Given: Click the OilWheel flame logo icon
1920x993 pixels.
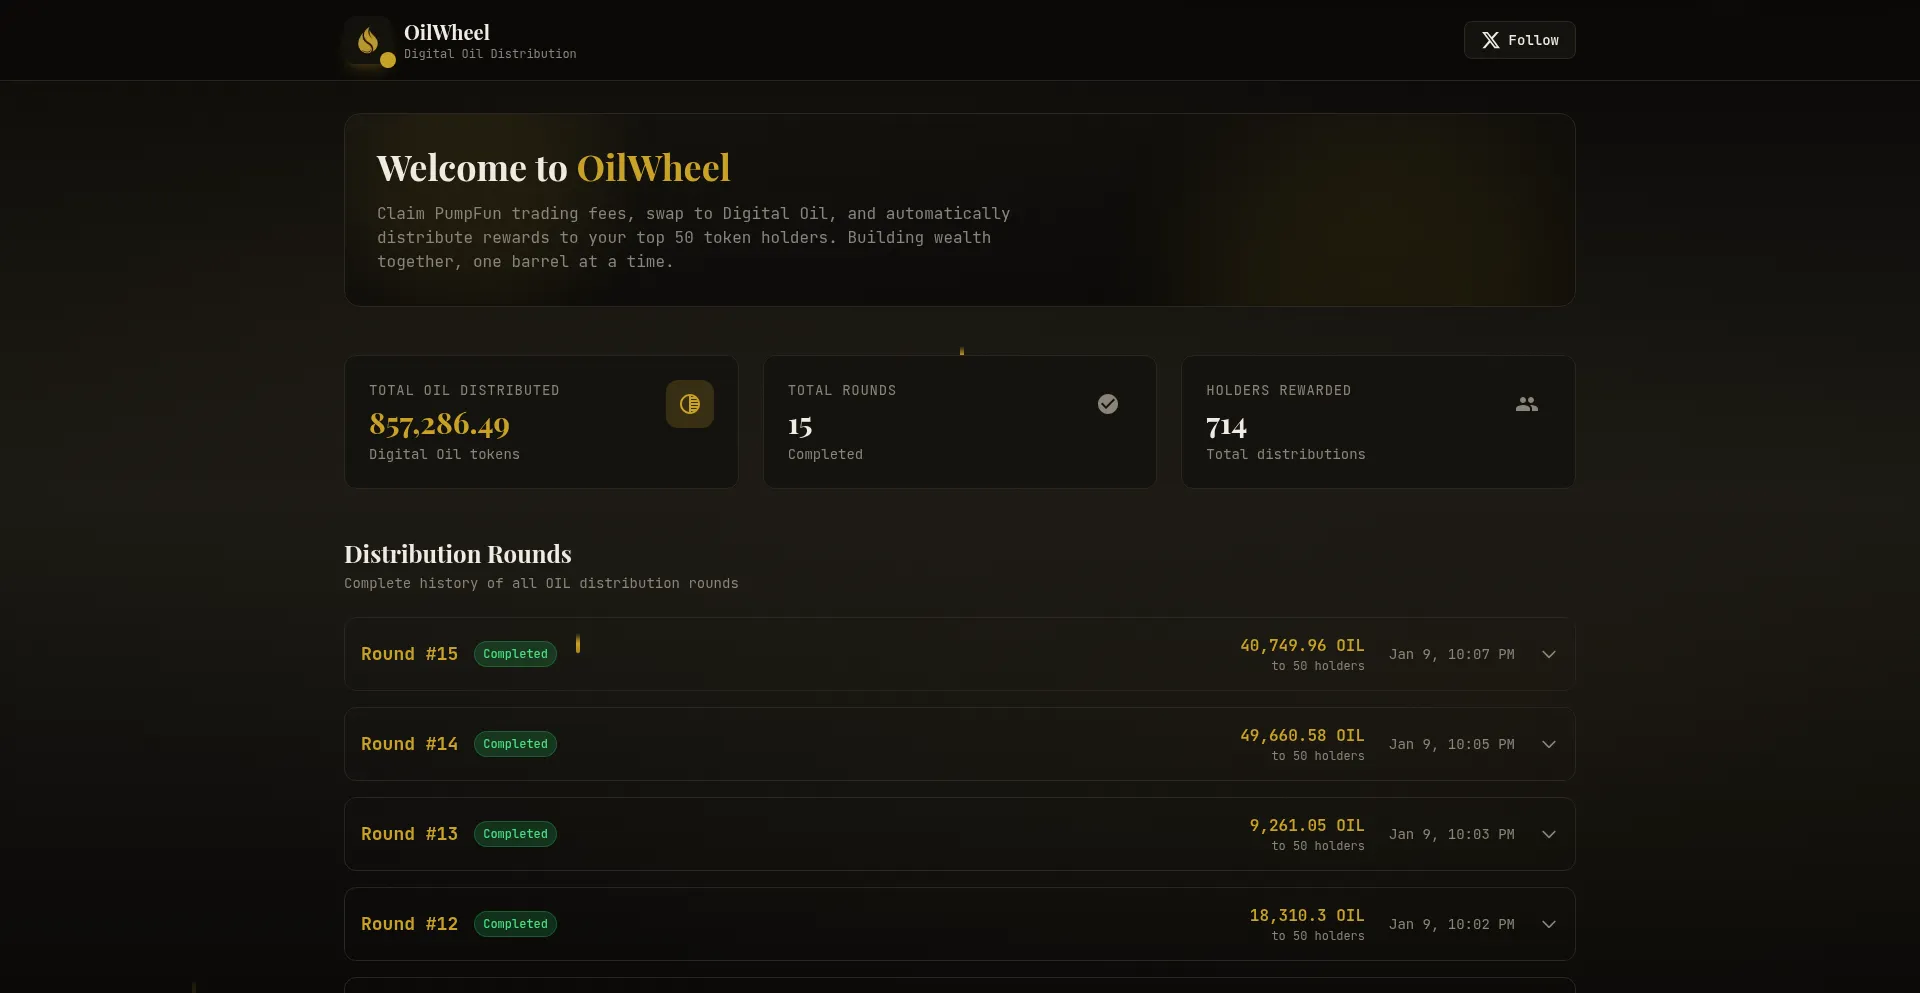Looking at the screenshot, I should click(x=368, y=40).
